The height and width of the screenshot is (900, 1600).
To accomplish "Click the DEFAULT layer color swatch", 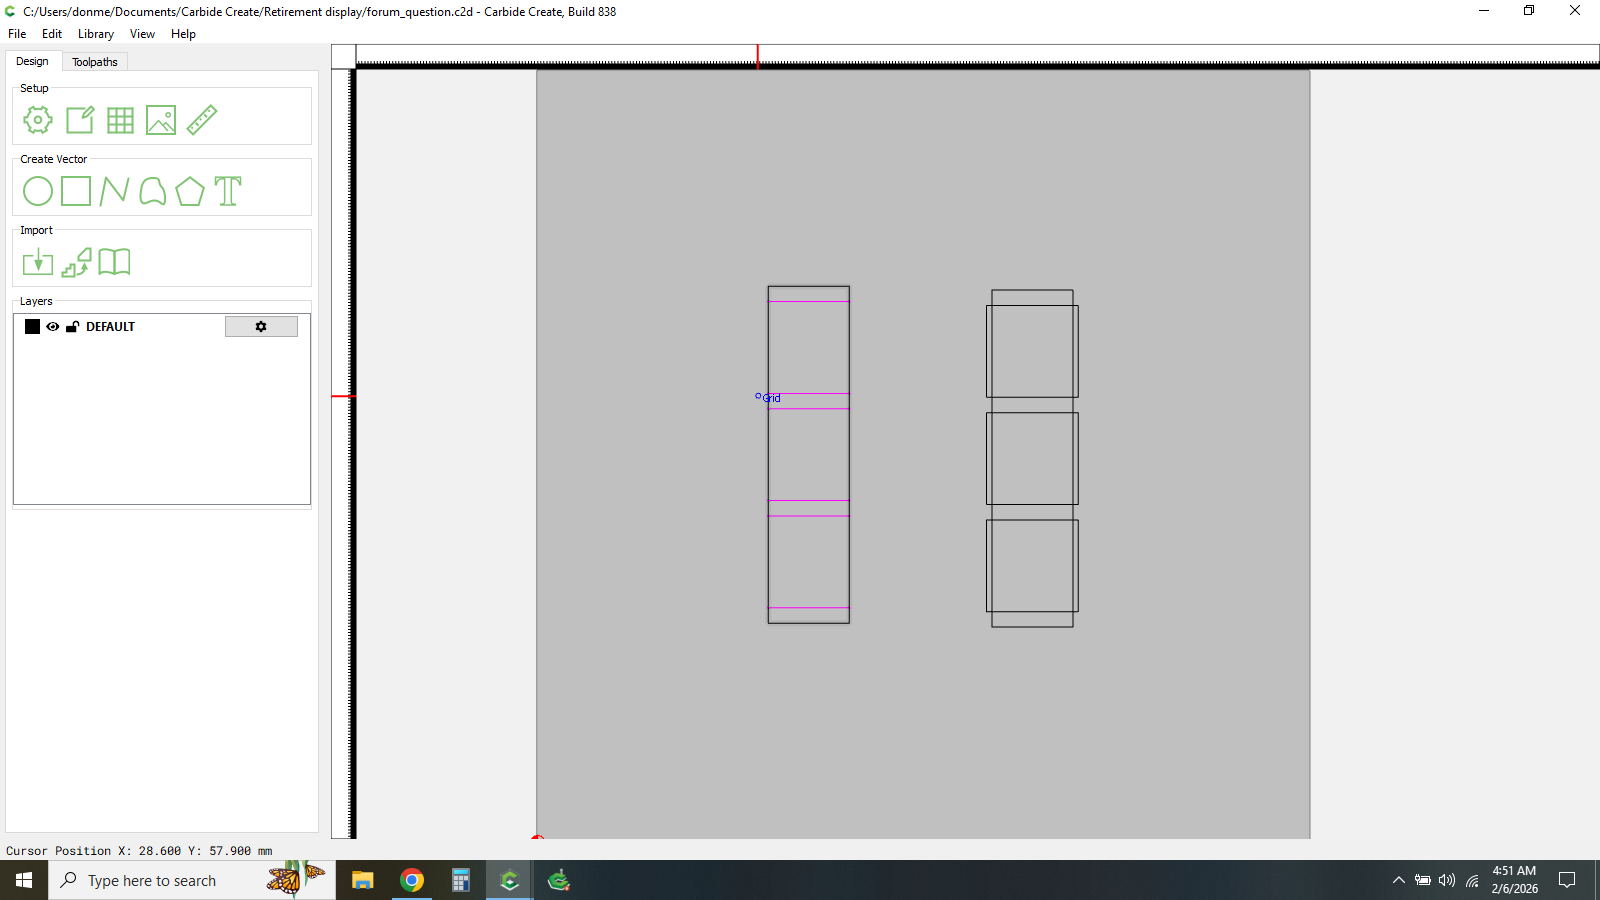I will pyautogui.click(x=33, y=327).
